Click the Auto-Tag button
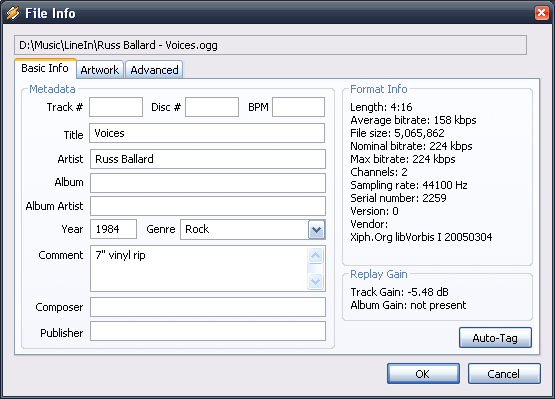The height and width of the screenshot is (399, 555). [495, 338]
